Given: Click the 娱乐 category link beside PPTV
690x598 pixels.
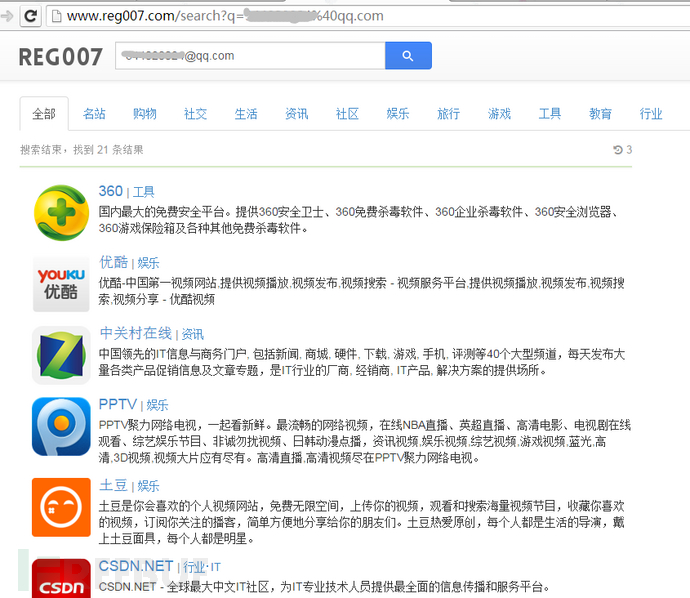Looking at the screenshot, I should click(x=158, y=405).
